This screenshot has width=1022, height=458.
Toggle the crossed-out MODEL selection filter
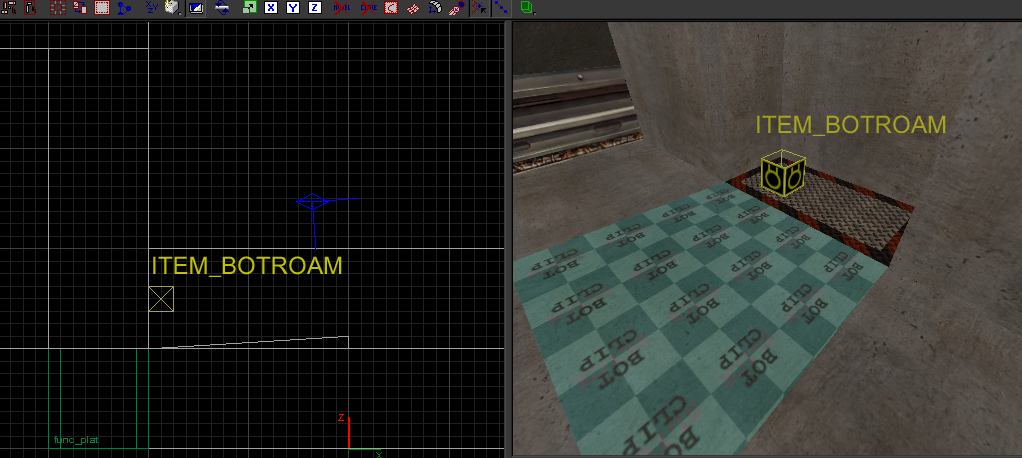[x=342, y=8]
